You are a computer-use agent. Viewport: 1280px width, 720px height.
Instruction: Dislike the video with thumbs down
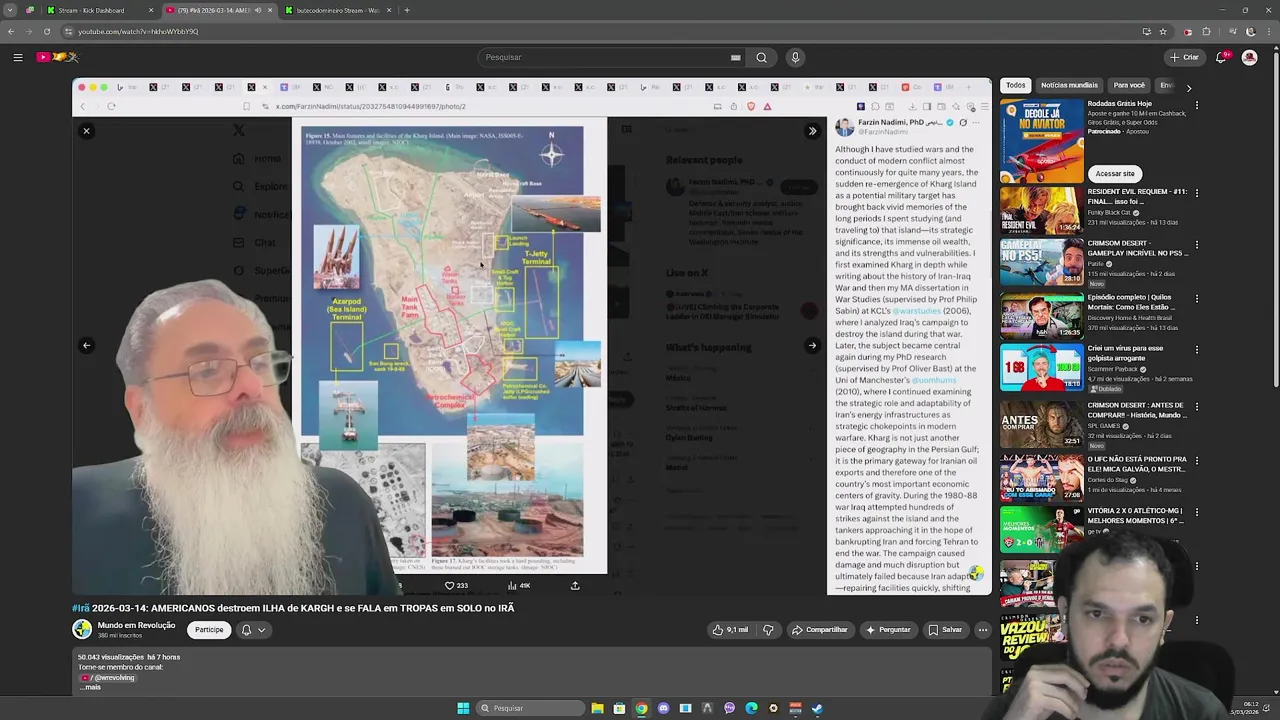click(768, 630)
